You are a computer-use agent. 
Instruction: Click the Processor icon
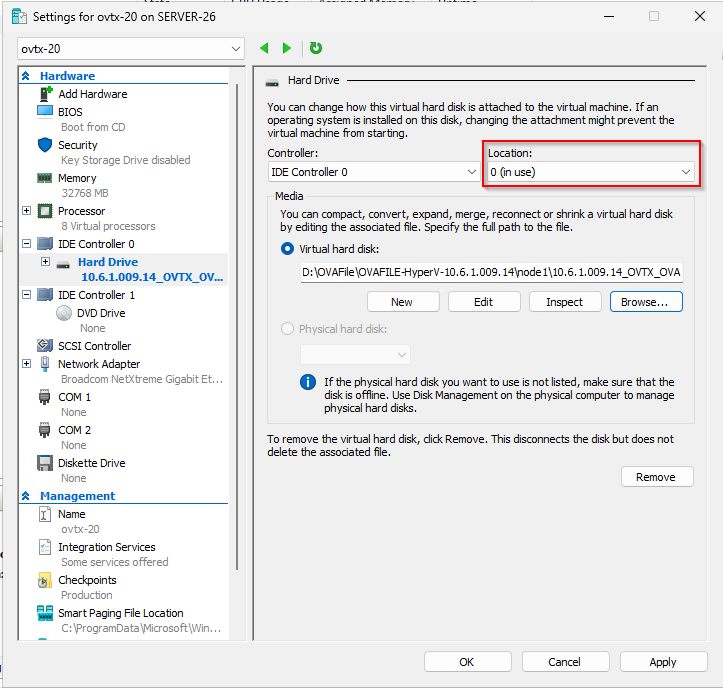click(45, 211)
